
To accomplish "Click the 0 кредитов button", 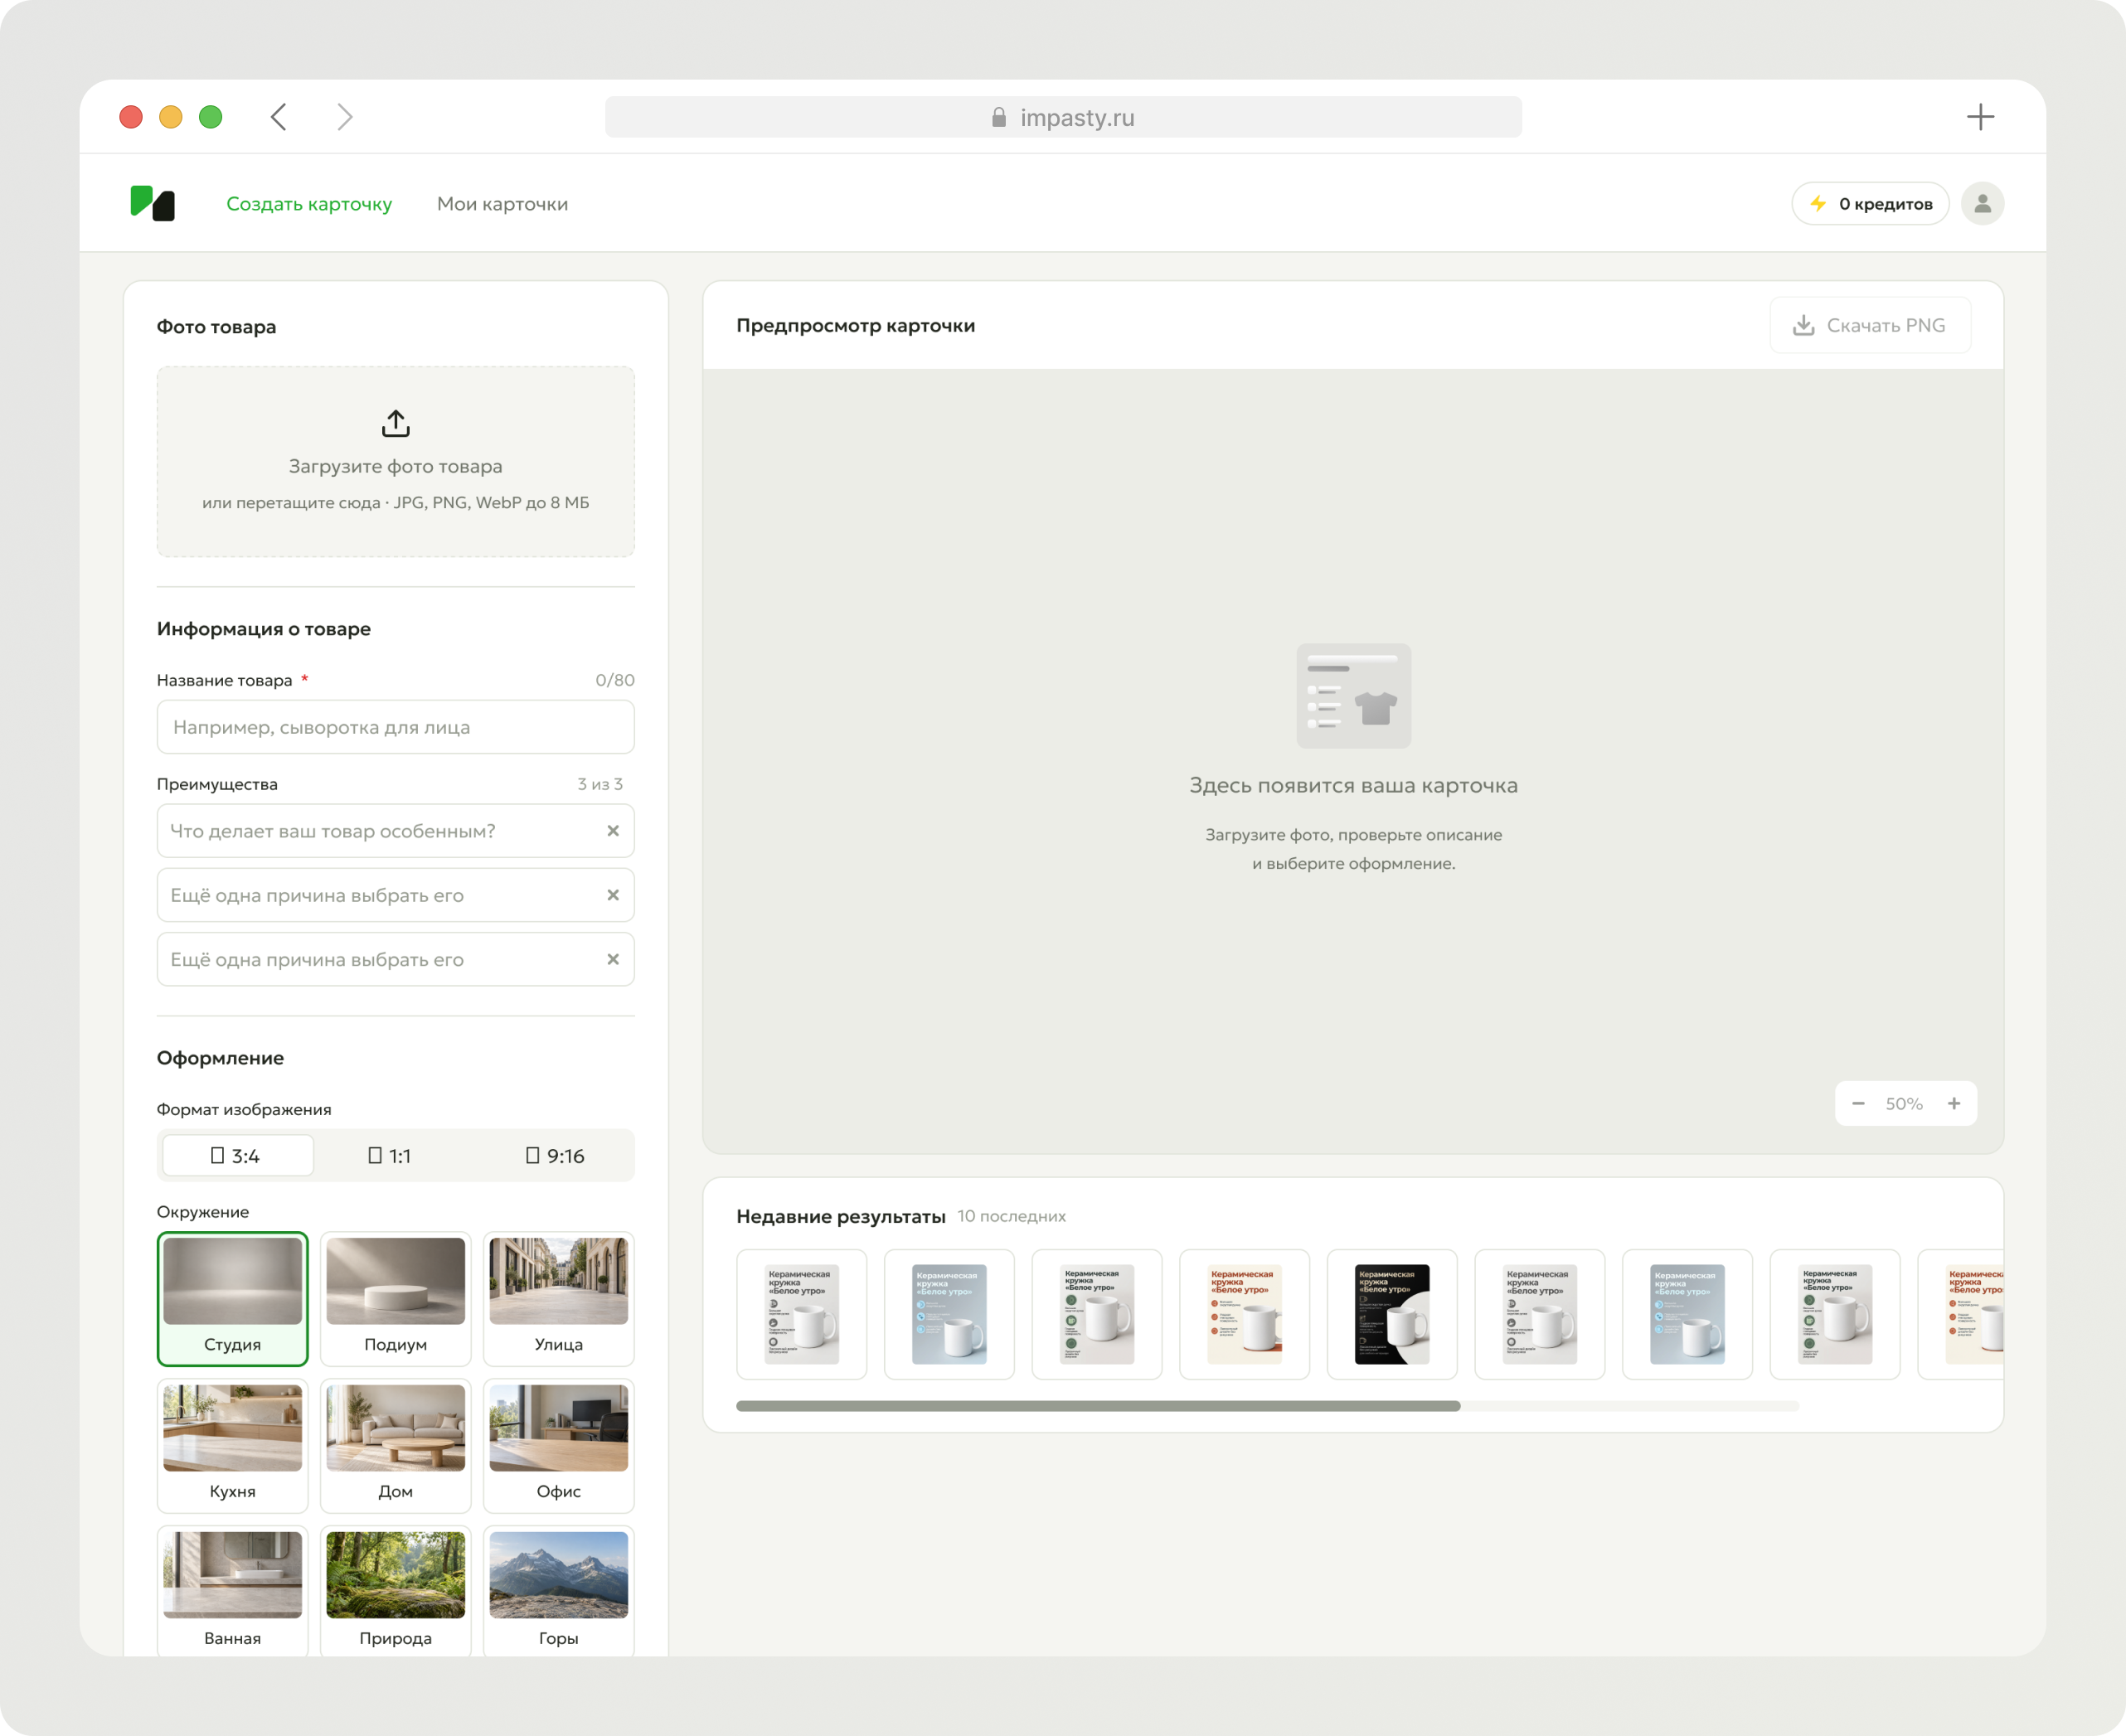I will point(1870,204).
